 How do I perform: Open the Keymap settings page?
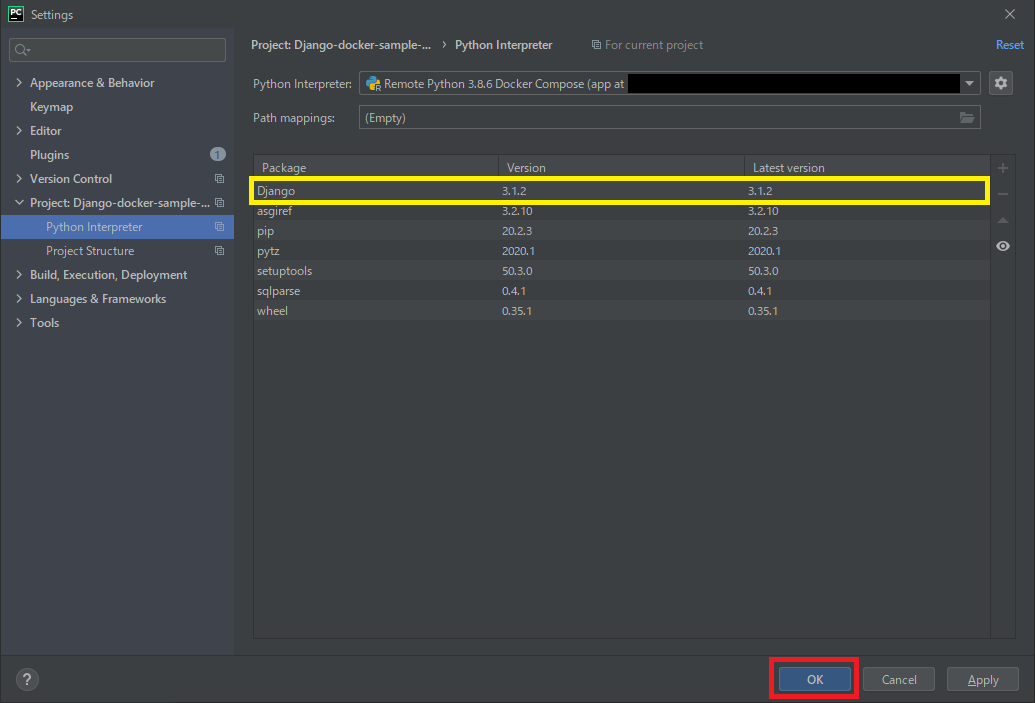pyautogui.click(x=51, y=107)
